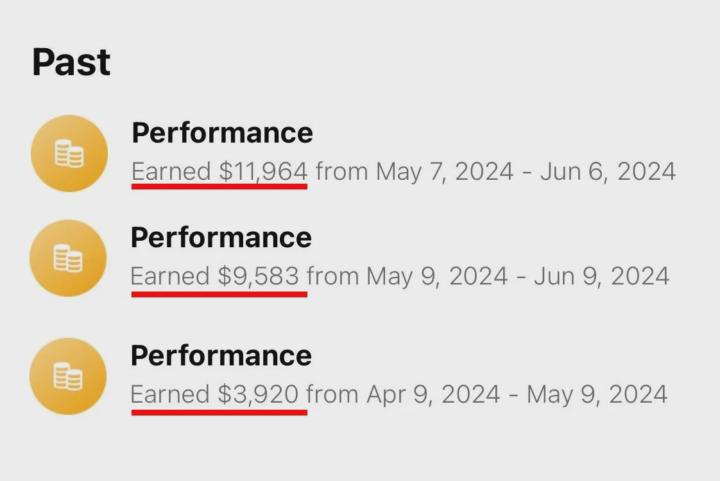Select the Jun 9, 2024 end date
The image size is (720, 481).
click(602, 276)
